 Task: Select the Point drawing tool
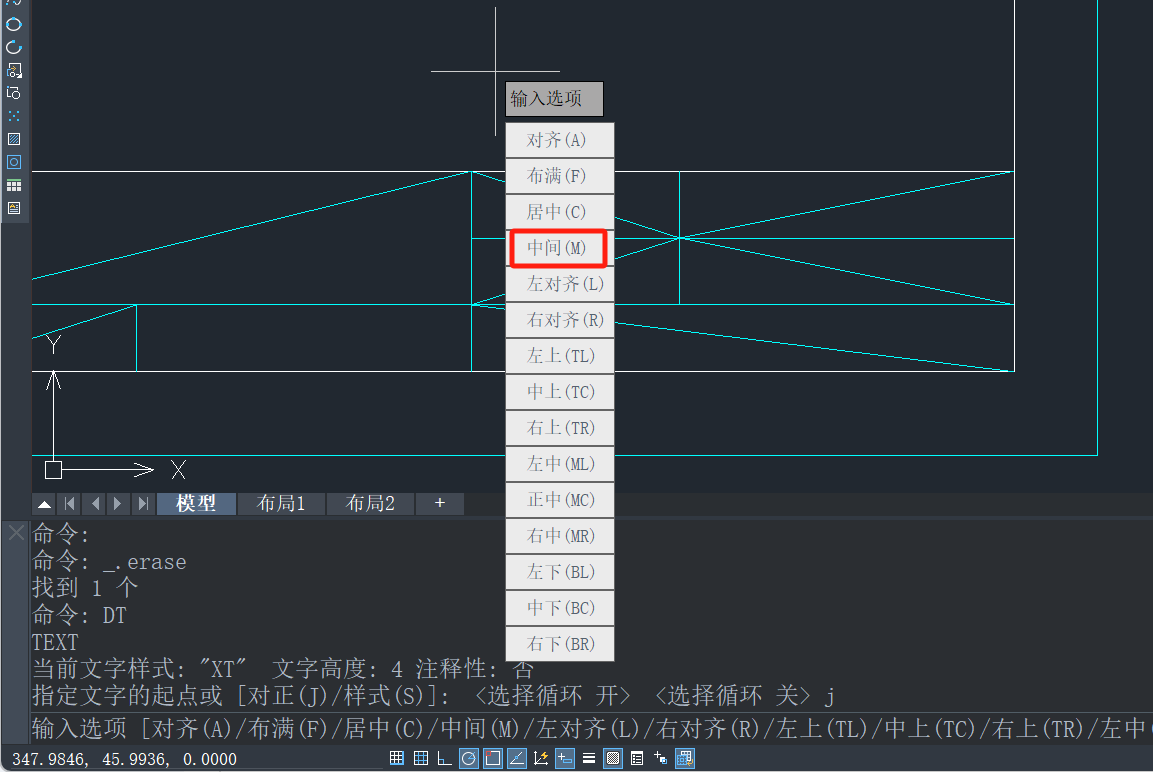point(14,116)
